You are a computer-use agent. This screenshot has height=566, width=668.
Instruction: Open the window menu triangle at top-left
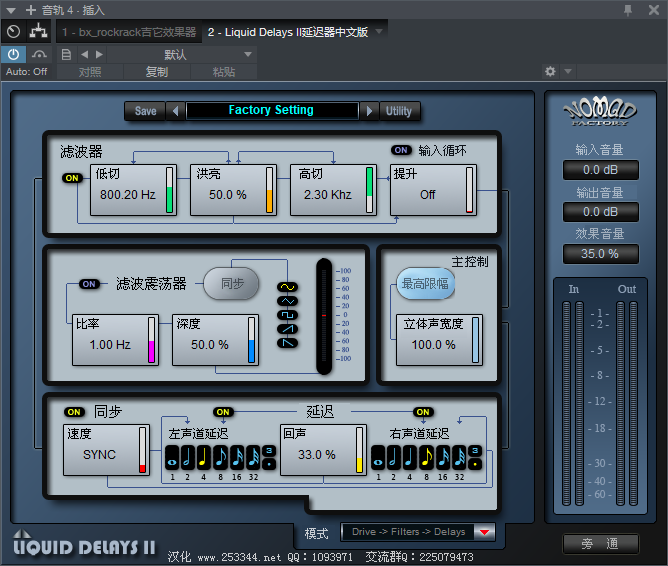(x=11, y=10)
